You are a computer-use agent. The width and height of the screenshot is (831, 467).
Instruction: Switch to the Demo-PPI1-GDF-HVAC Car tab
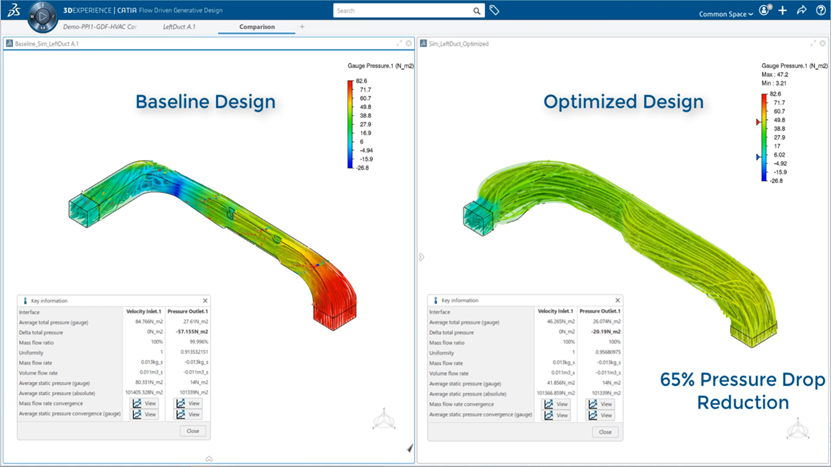[x=99, y=27]
